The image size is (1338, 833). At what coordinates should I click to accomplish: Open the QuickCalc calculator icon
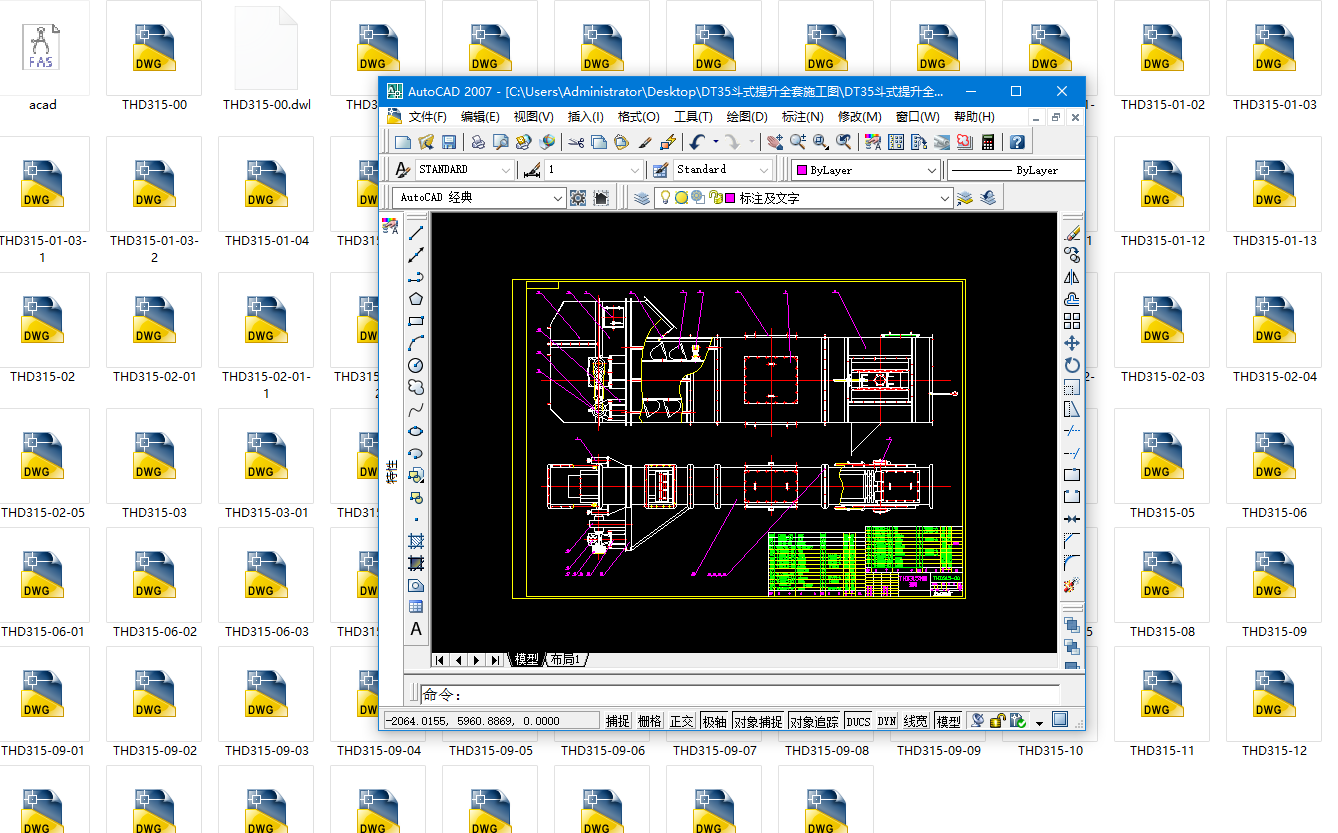pos(988,142)
